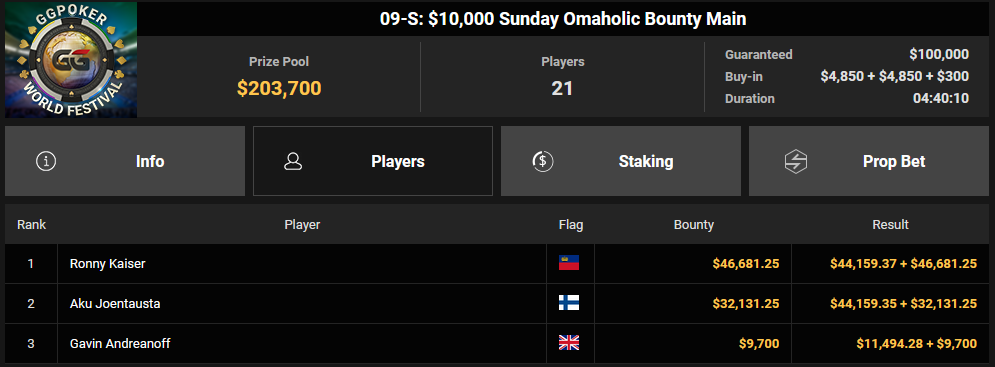995x367 pixels.
Task: Select the Players tab
Action: coord(373,161)
